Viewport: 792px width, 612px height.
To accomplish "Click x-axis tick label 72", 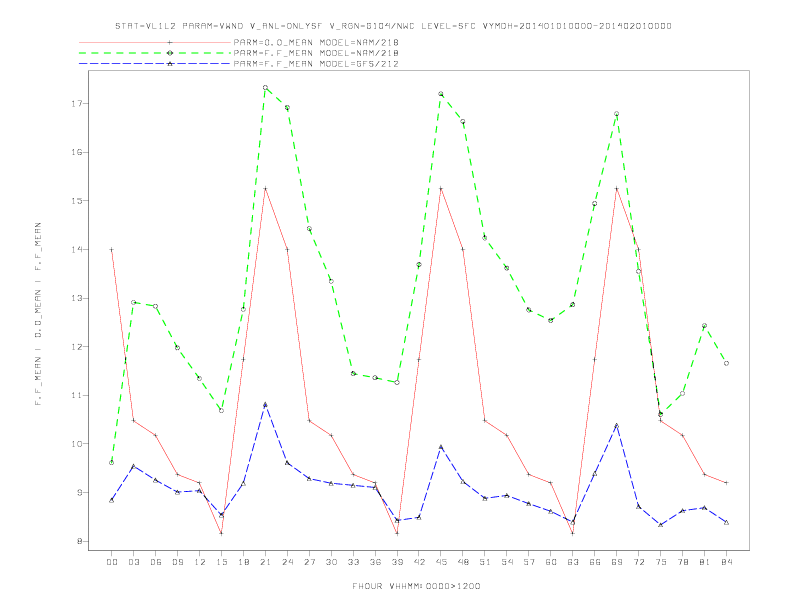I will [638, 562].
